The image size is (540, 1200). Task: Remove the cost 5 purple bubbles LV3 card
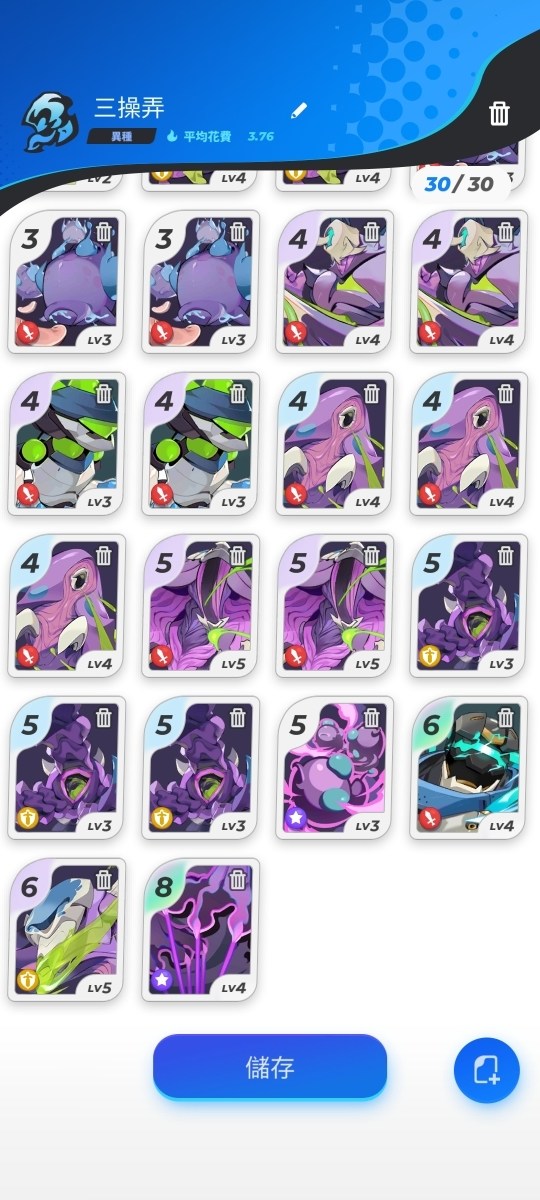[x=372, y=717]
